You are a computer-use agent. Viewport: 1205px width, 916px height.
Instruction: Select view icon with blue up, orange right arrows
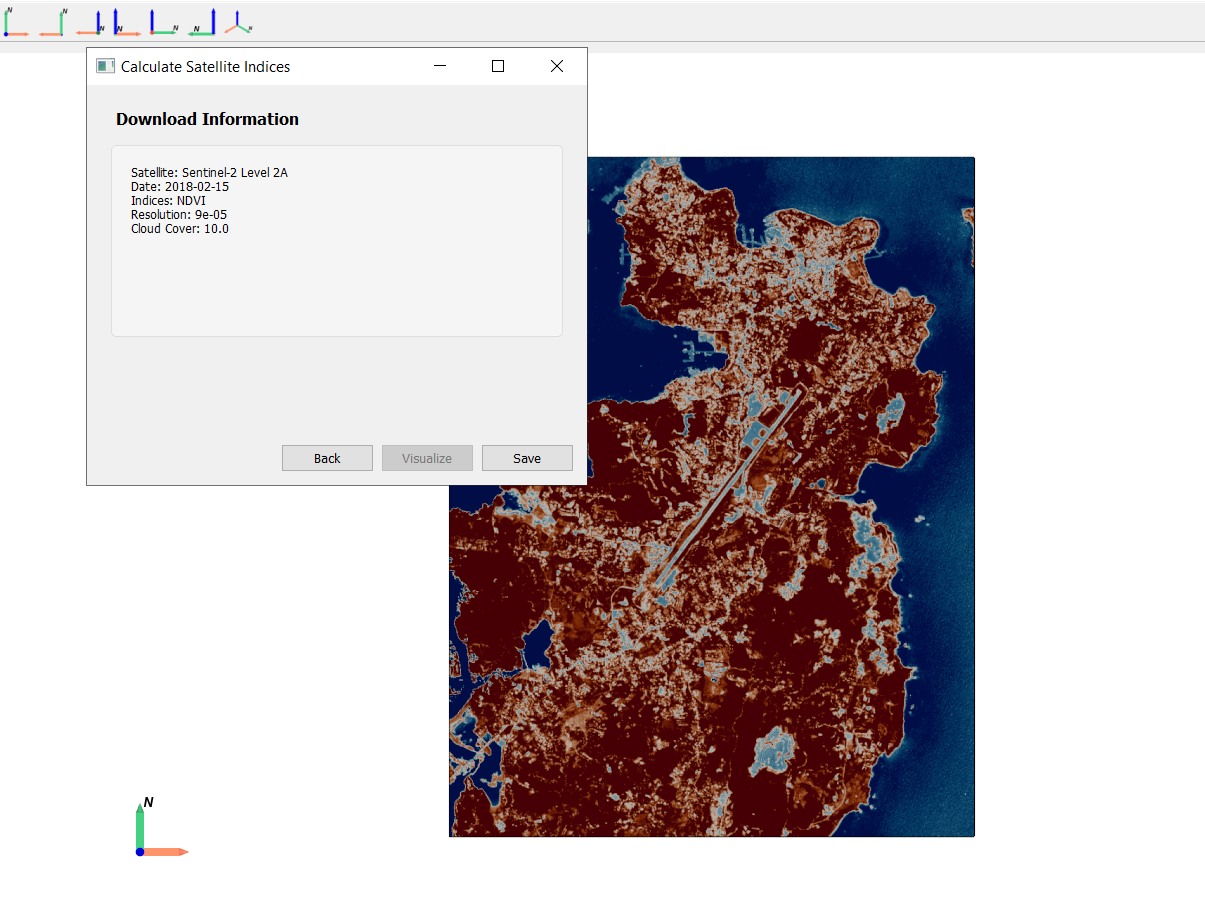point(126,22)
